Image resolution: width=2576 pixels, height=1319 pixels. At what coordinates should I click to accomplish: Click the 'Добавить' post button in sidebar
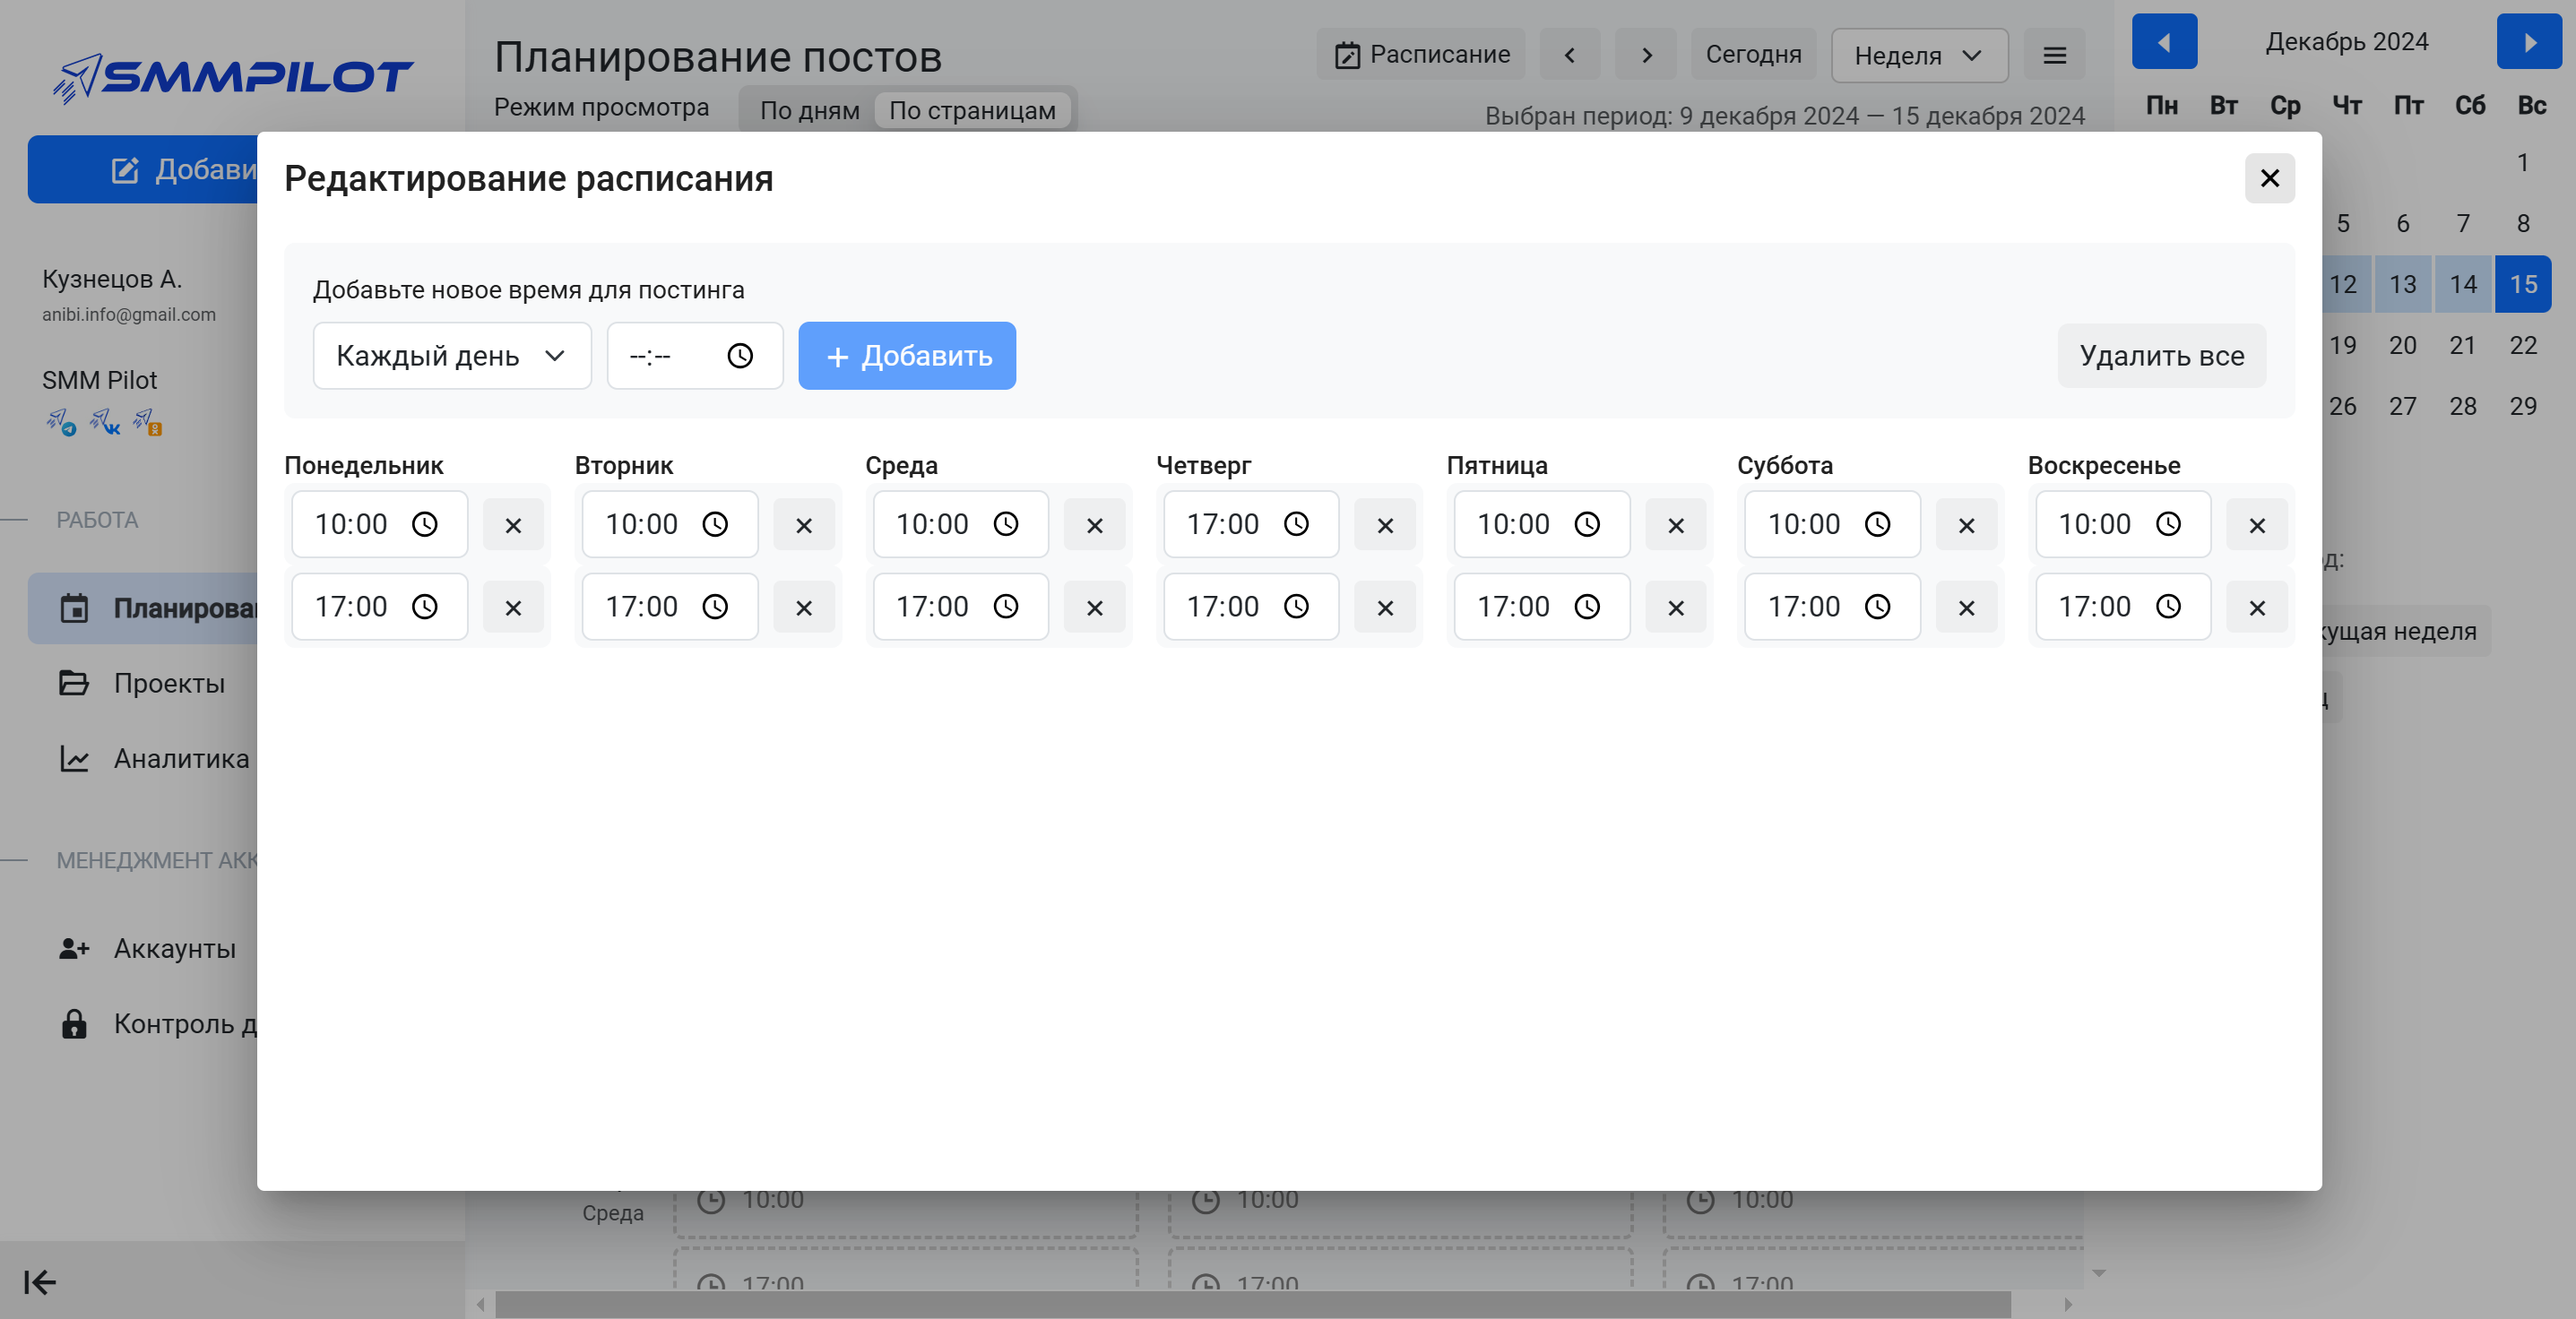coord(143,170)
